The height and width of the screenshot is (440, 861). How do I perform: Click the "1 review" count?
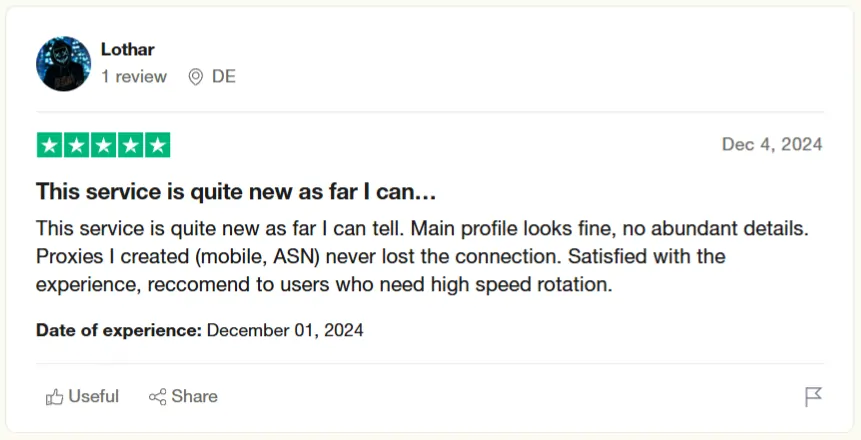(x=134, y=77)
